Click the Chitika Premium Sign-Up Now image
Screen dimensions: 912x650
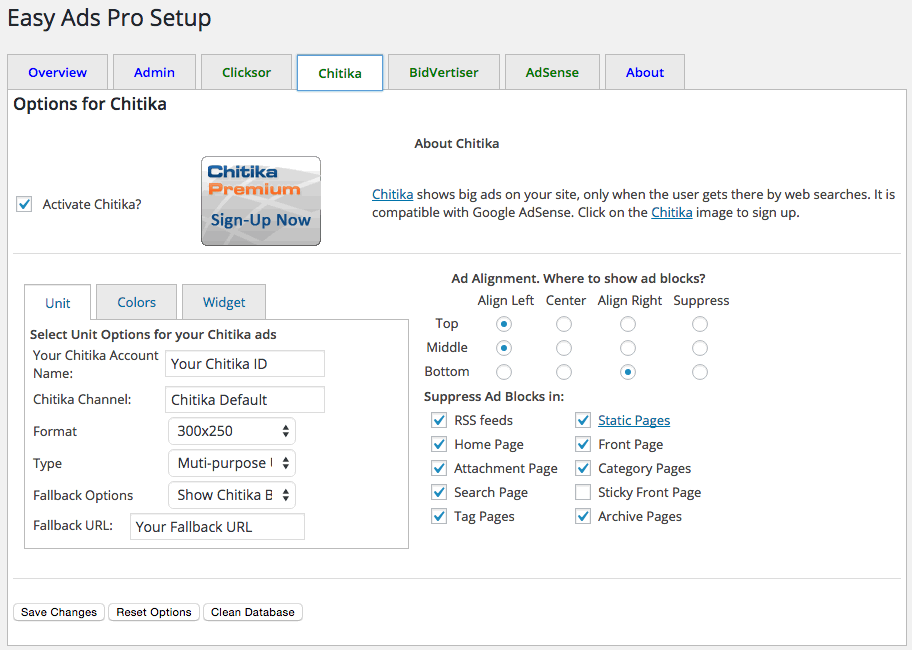tap(261, 201)
